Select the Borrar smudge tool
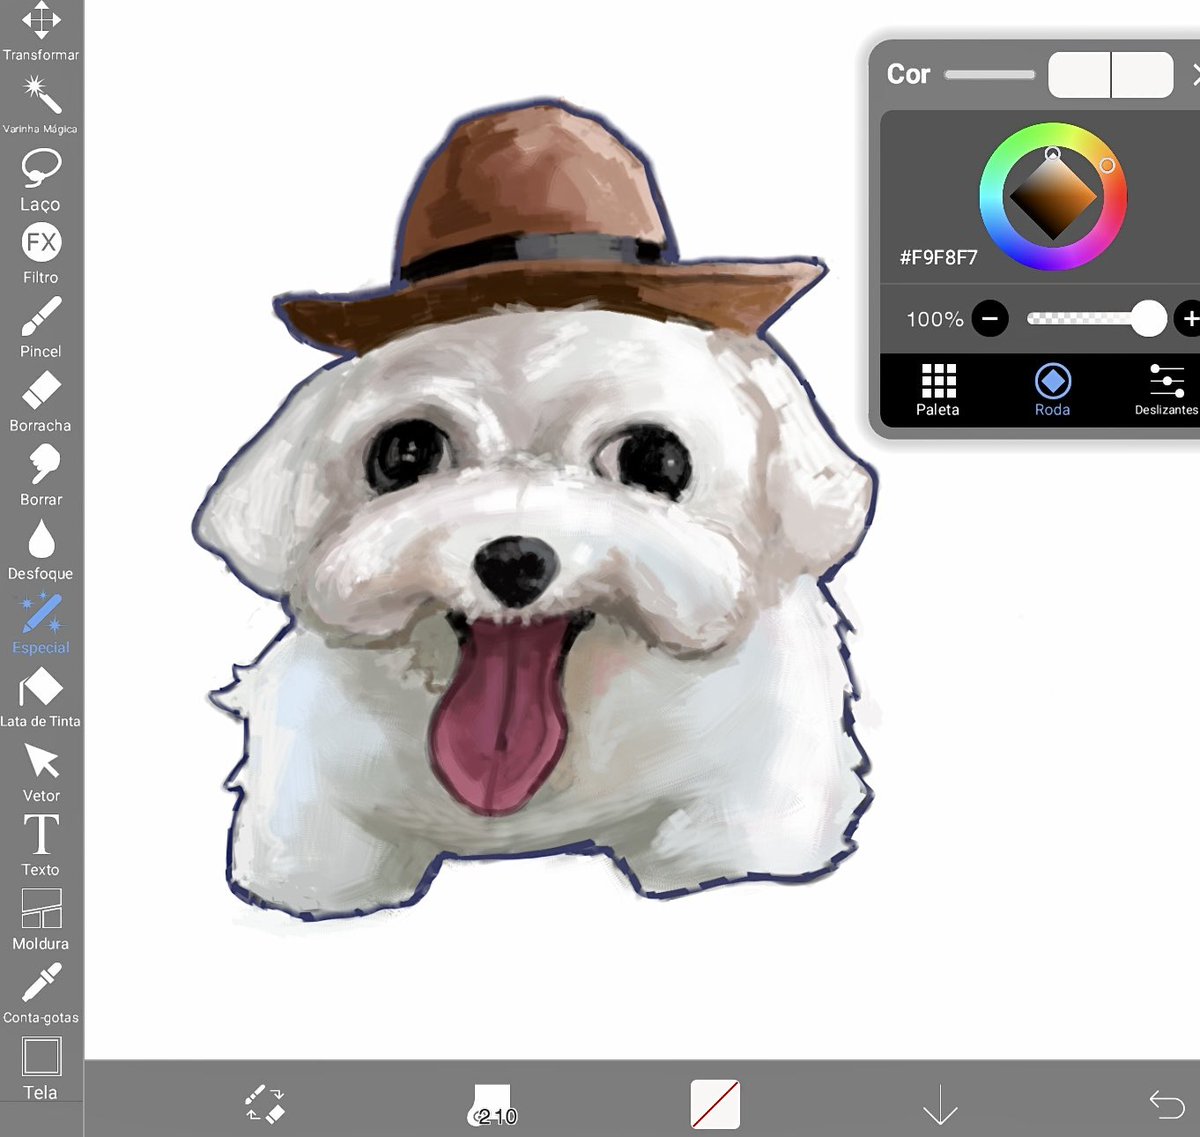This screenshot has height=1137, width=1200. point(41,475)
